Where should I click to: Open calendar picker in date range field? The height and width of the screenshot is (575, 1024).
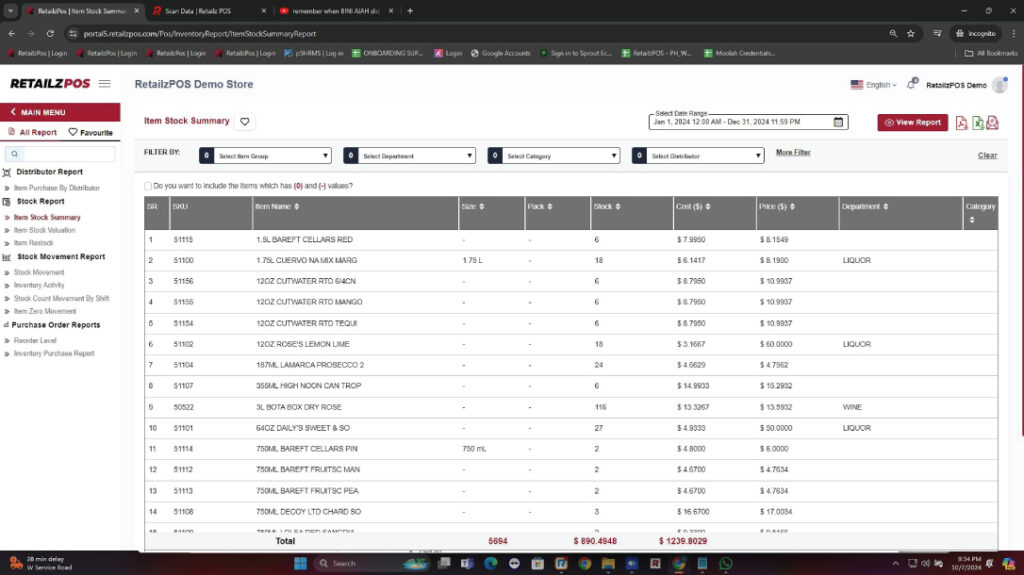839,122
